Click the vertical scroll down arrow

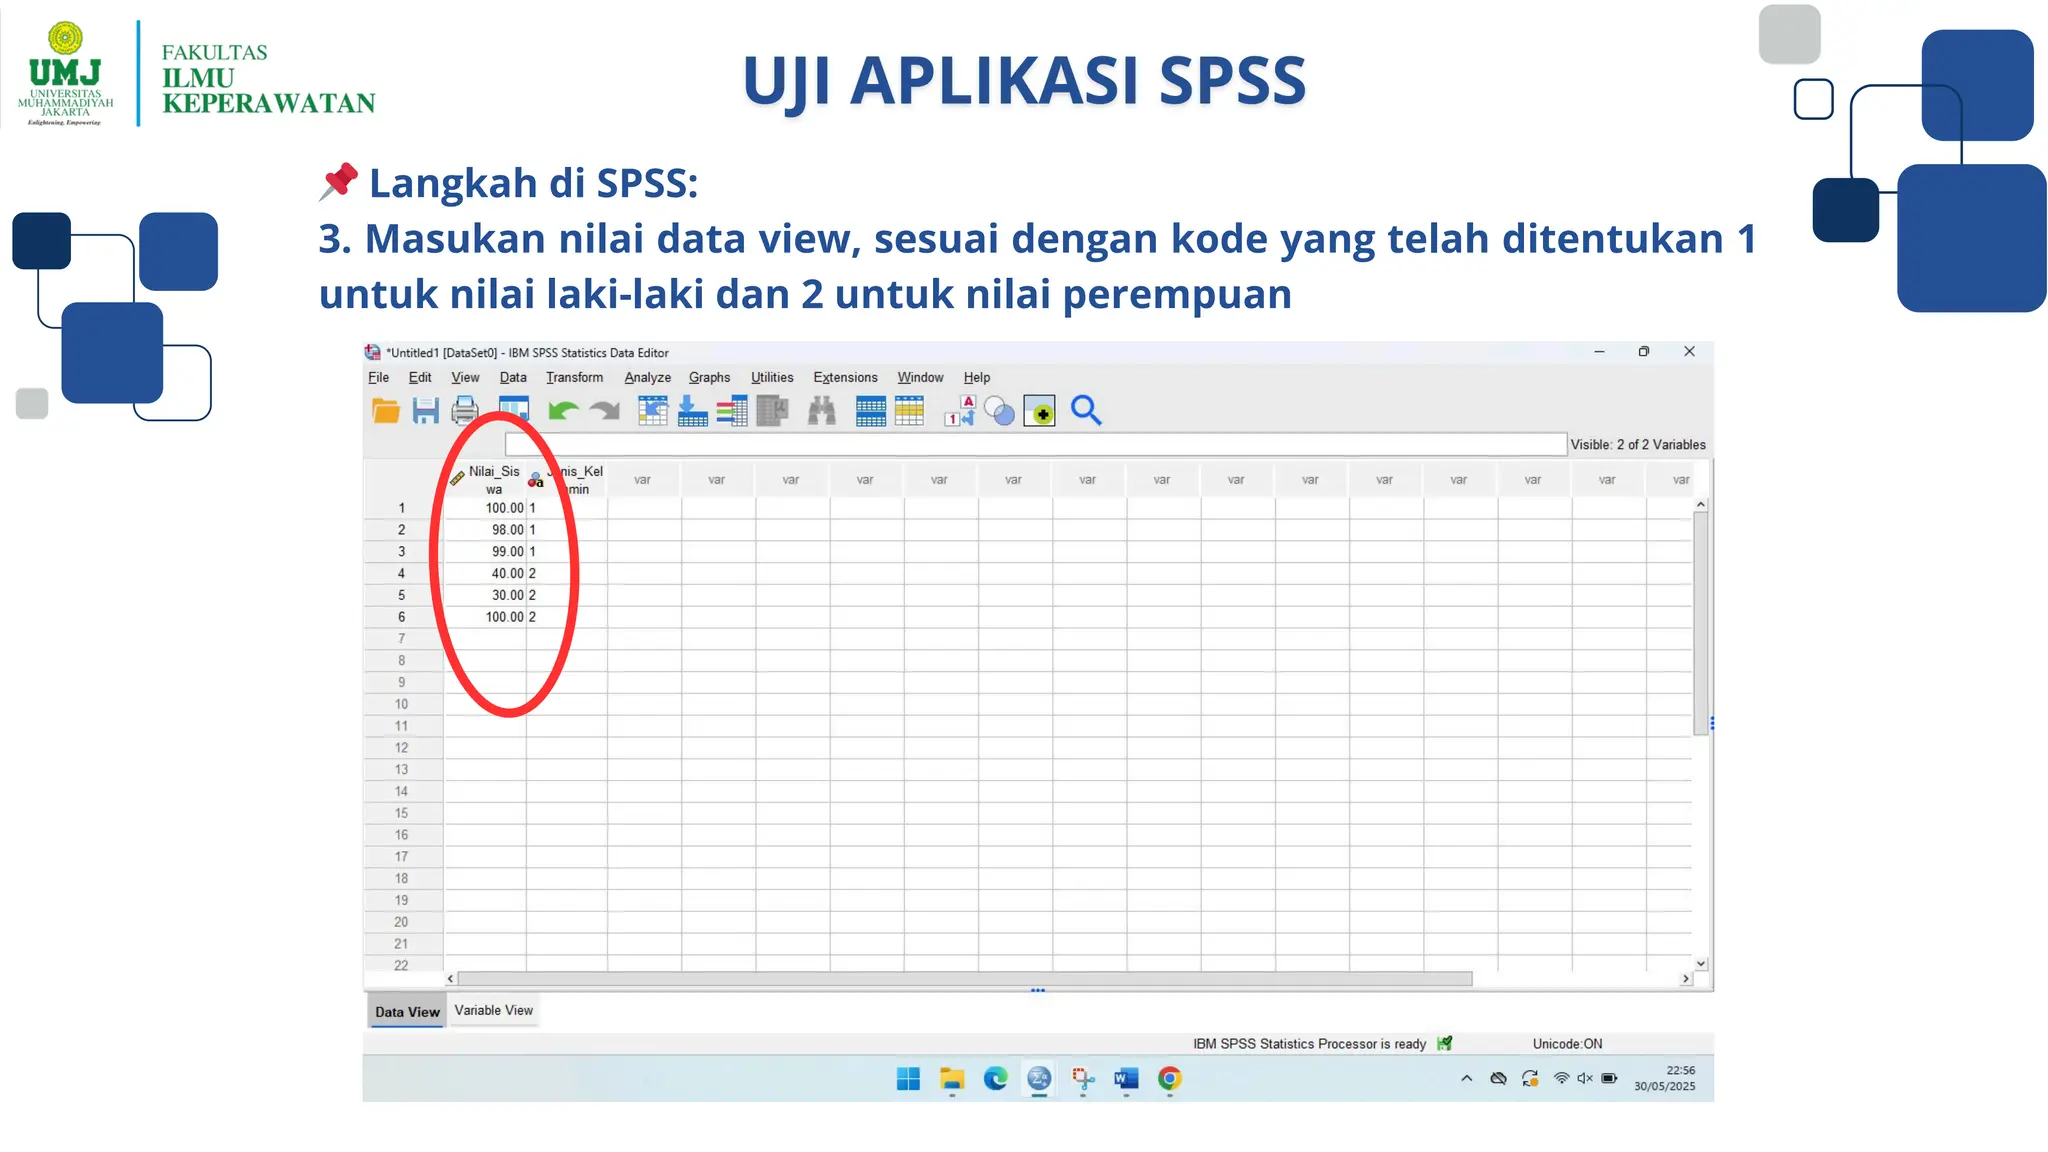point(1700,964)
